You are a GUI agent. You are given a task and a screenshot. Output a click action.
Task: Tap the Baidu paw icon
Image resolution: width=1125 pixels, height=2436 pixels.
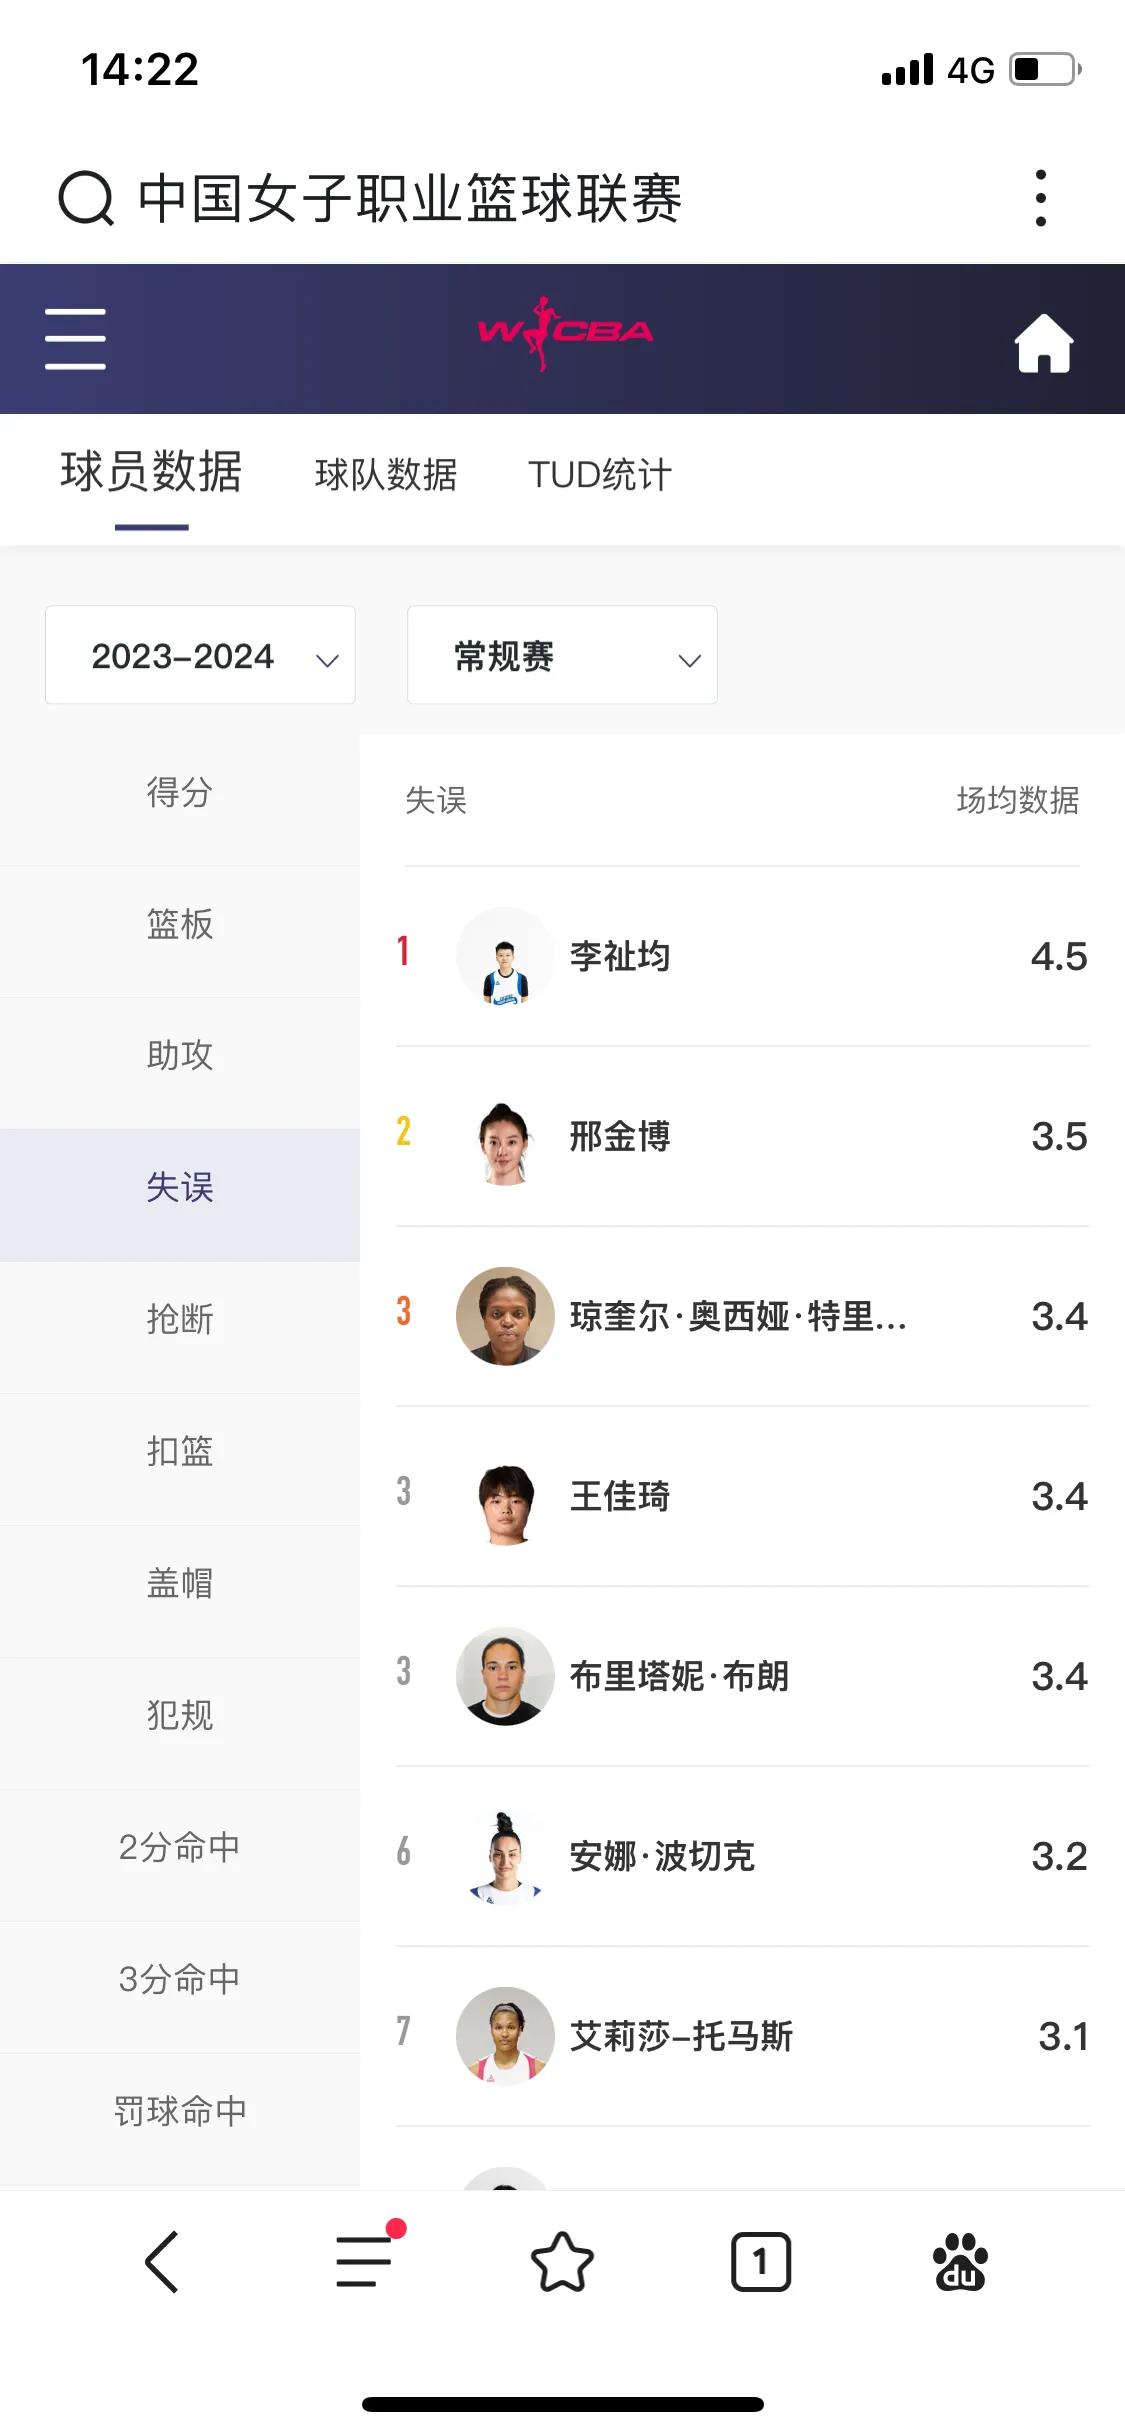(960, 2261)
